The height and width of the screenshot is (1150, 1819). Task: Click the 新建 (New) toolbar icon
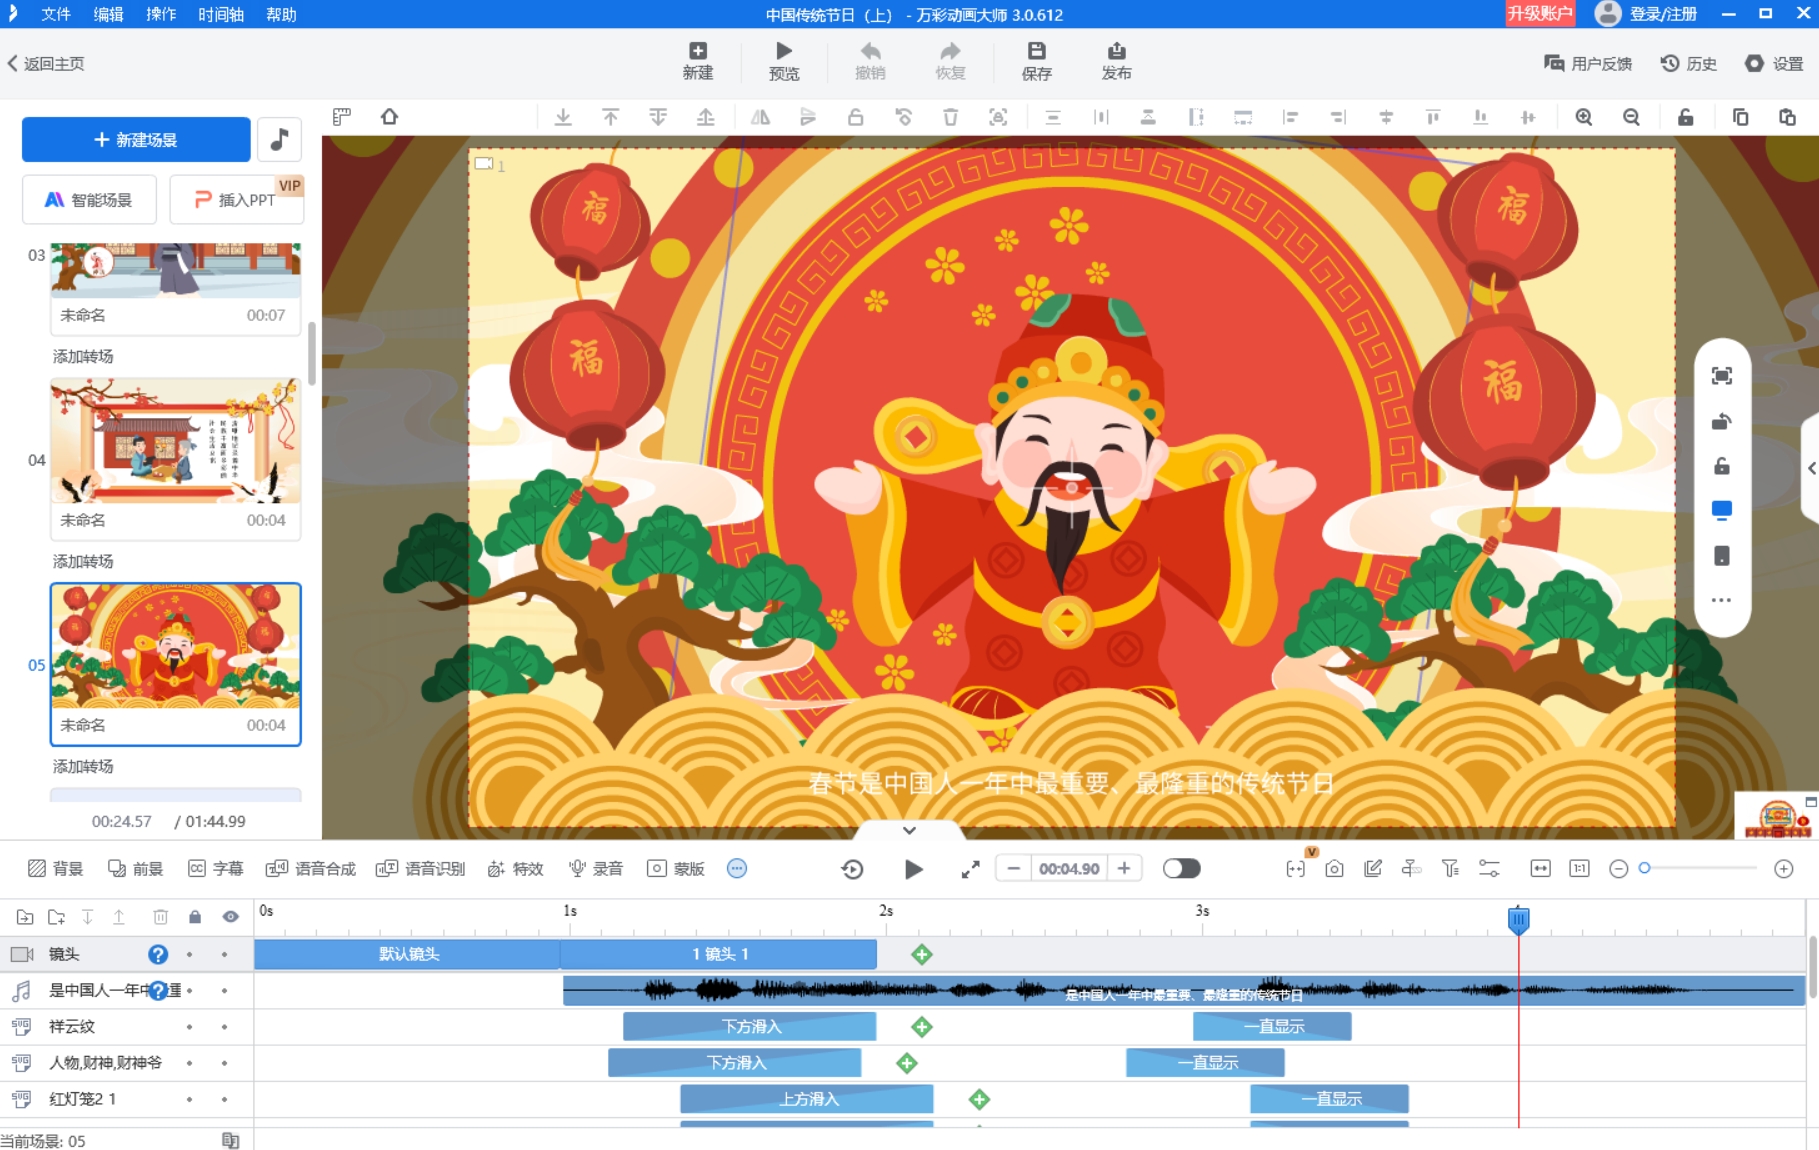tap(697, 61)
